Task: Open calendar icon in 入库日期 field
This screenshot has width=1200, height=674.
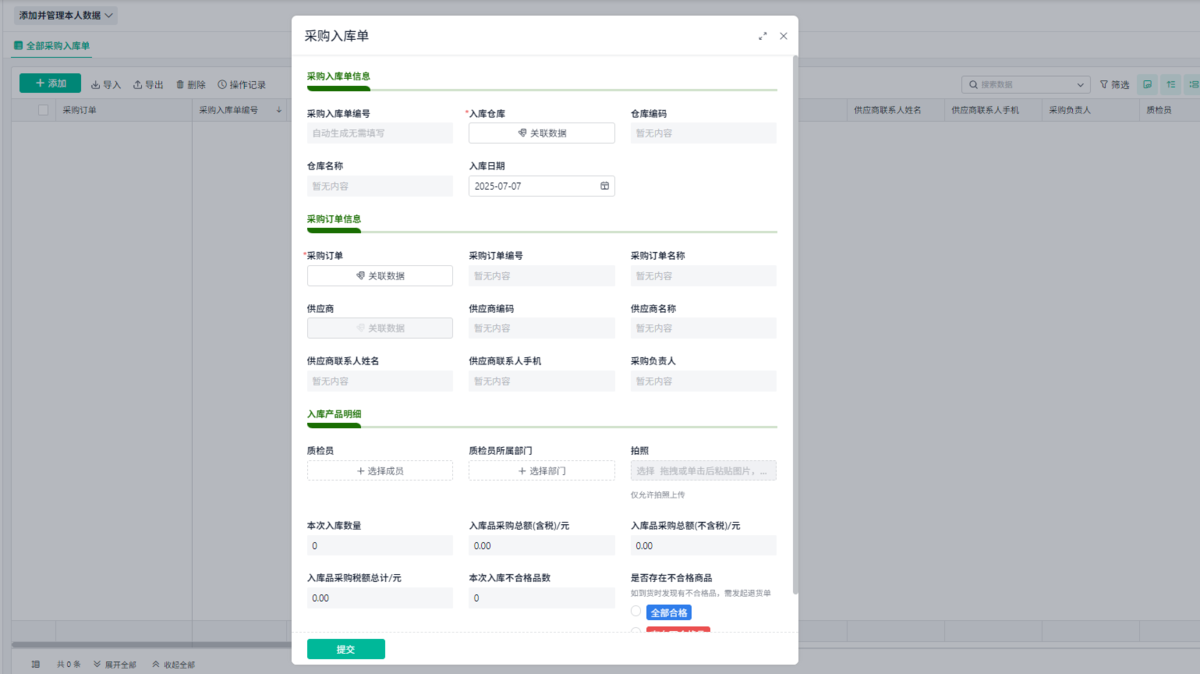Action: click(604, 186)
